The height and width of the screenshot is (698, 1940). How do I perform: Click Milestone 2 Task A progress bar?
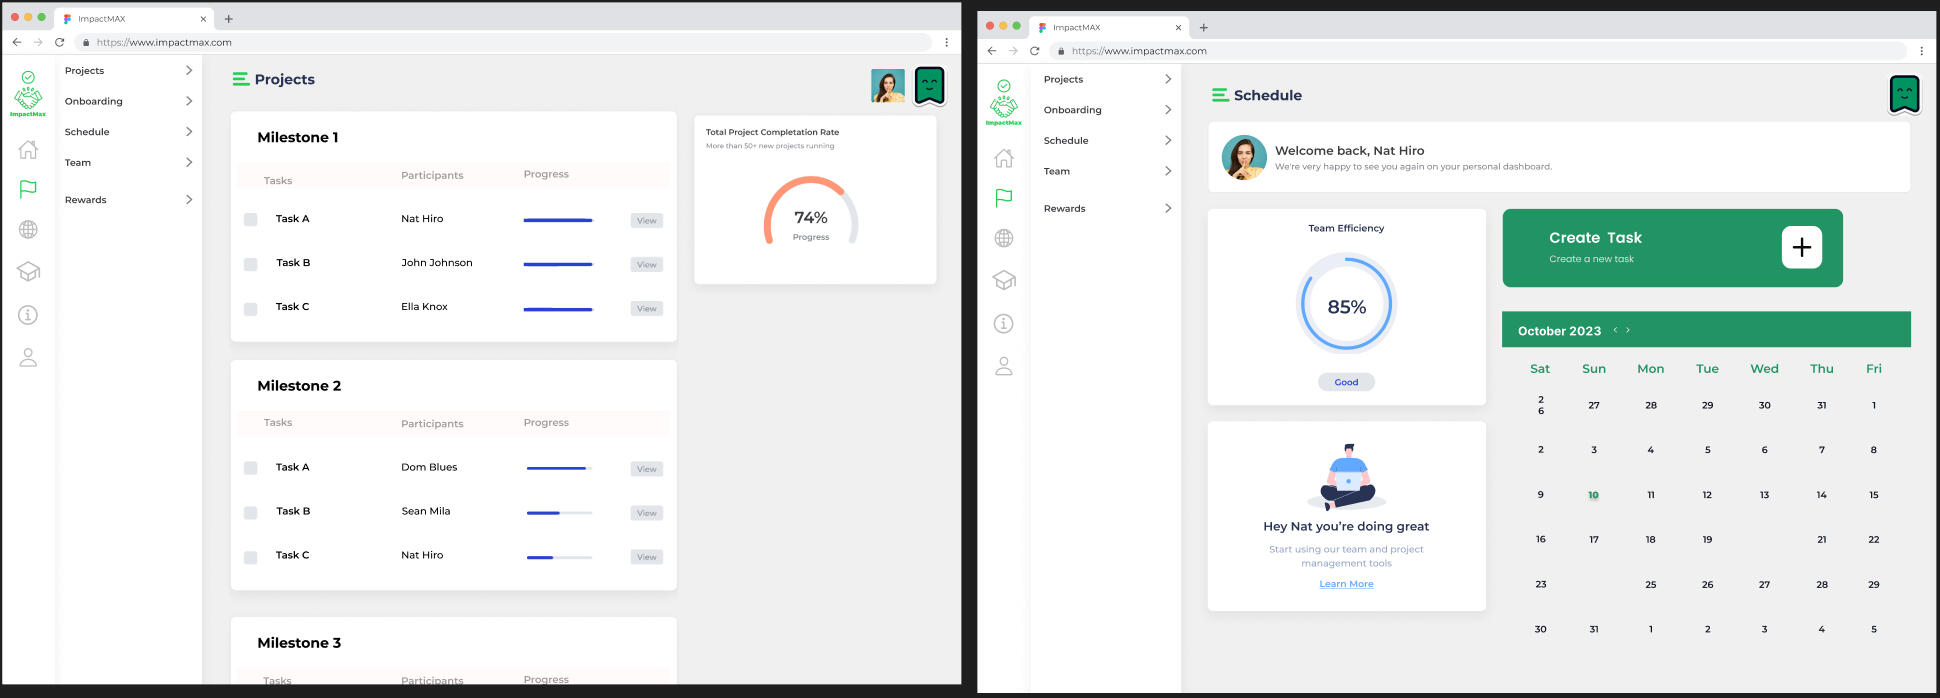pos(559,468)
